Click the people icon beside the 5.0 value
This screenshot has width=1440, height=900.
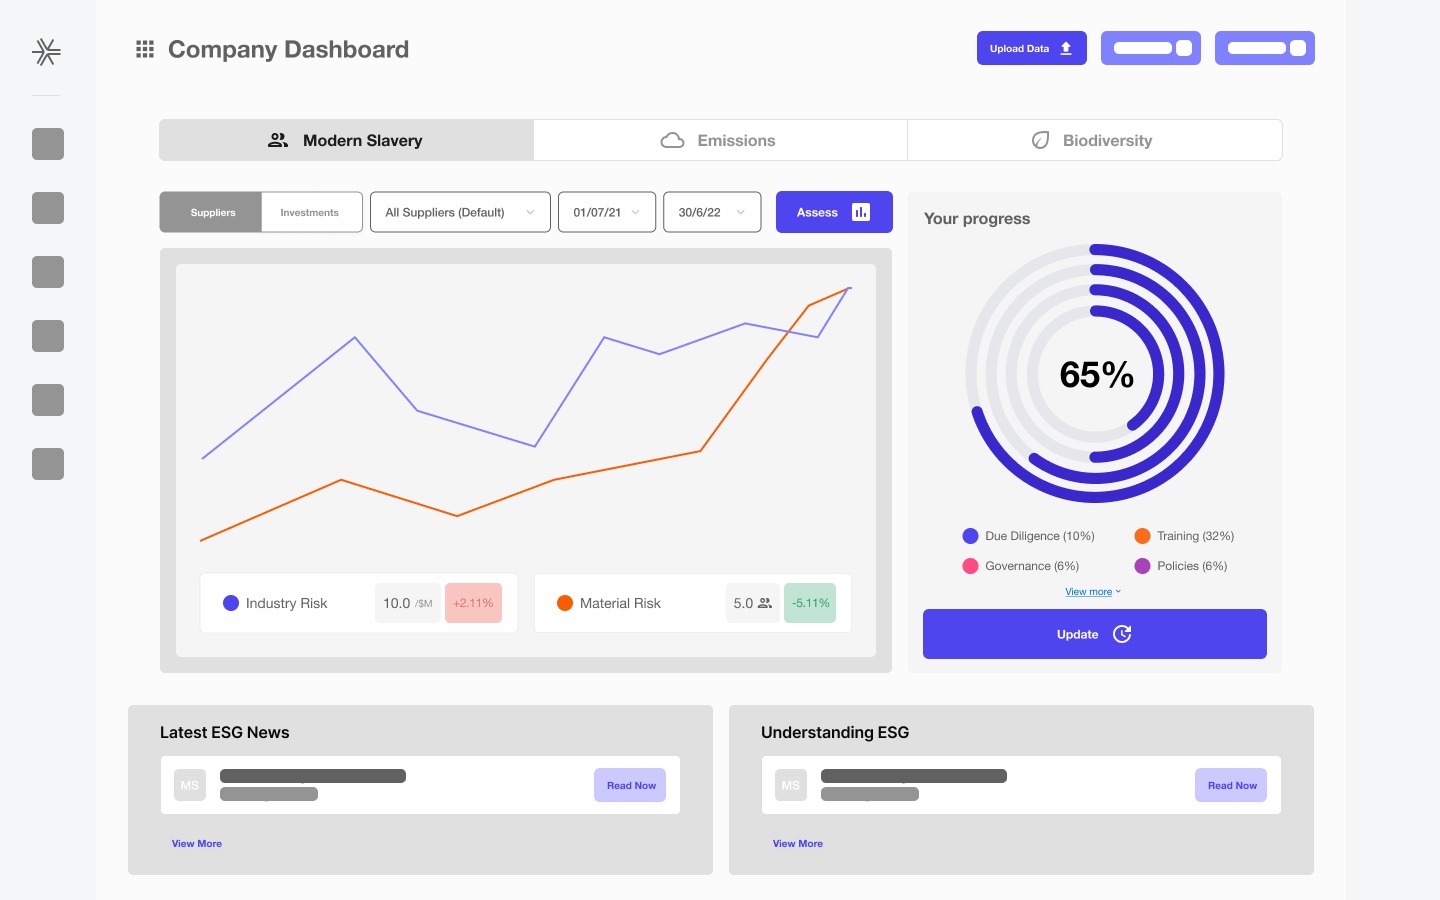[x=765, y=603]
